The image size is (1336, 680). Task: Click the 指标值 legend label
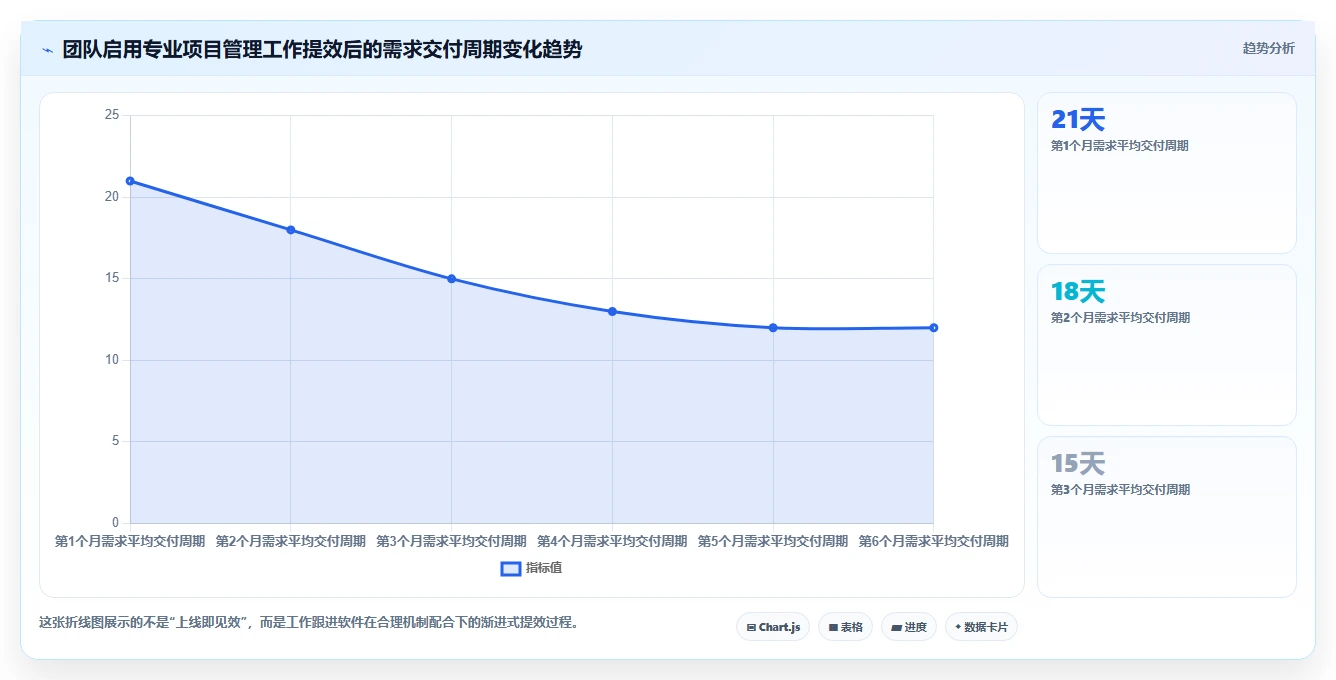pyautogui.click(x=544, y=568)
